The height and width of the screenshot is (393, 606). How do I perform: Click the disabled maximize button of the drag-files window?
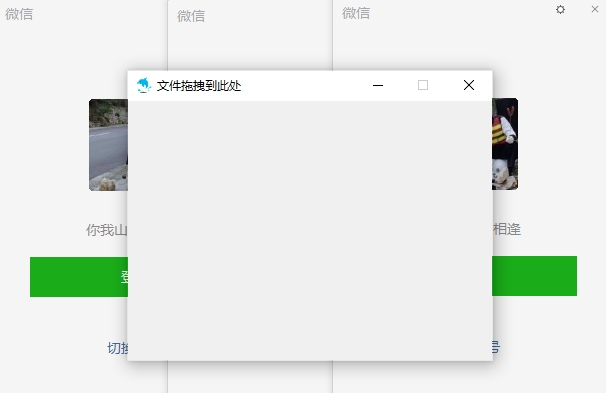tap(423, 85)
